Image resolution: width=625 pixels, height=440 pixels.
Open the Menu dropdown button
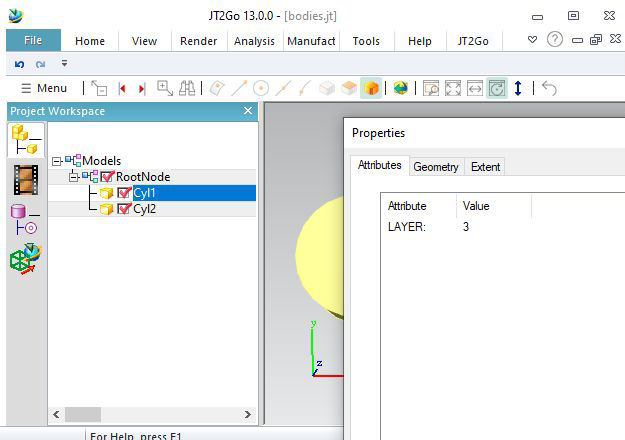click(x=44, y=88)
